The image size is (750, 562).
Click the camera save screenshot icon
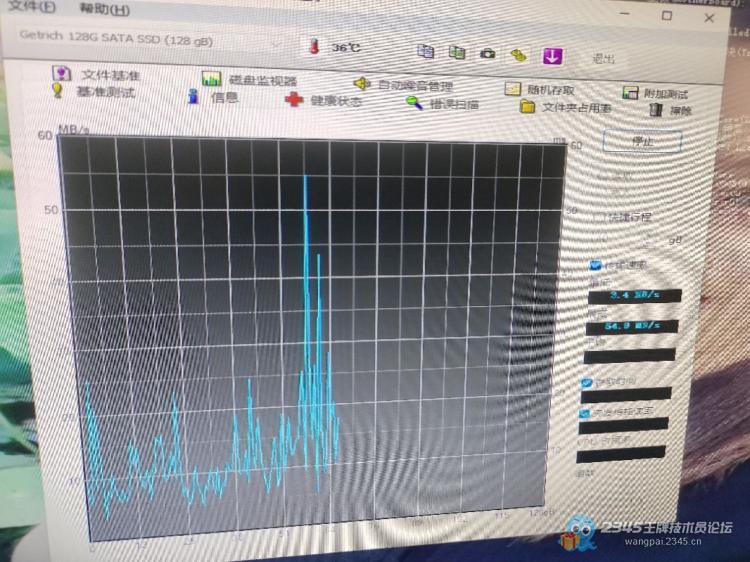(487, 53)
